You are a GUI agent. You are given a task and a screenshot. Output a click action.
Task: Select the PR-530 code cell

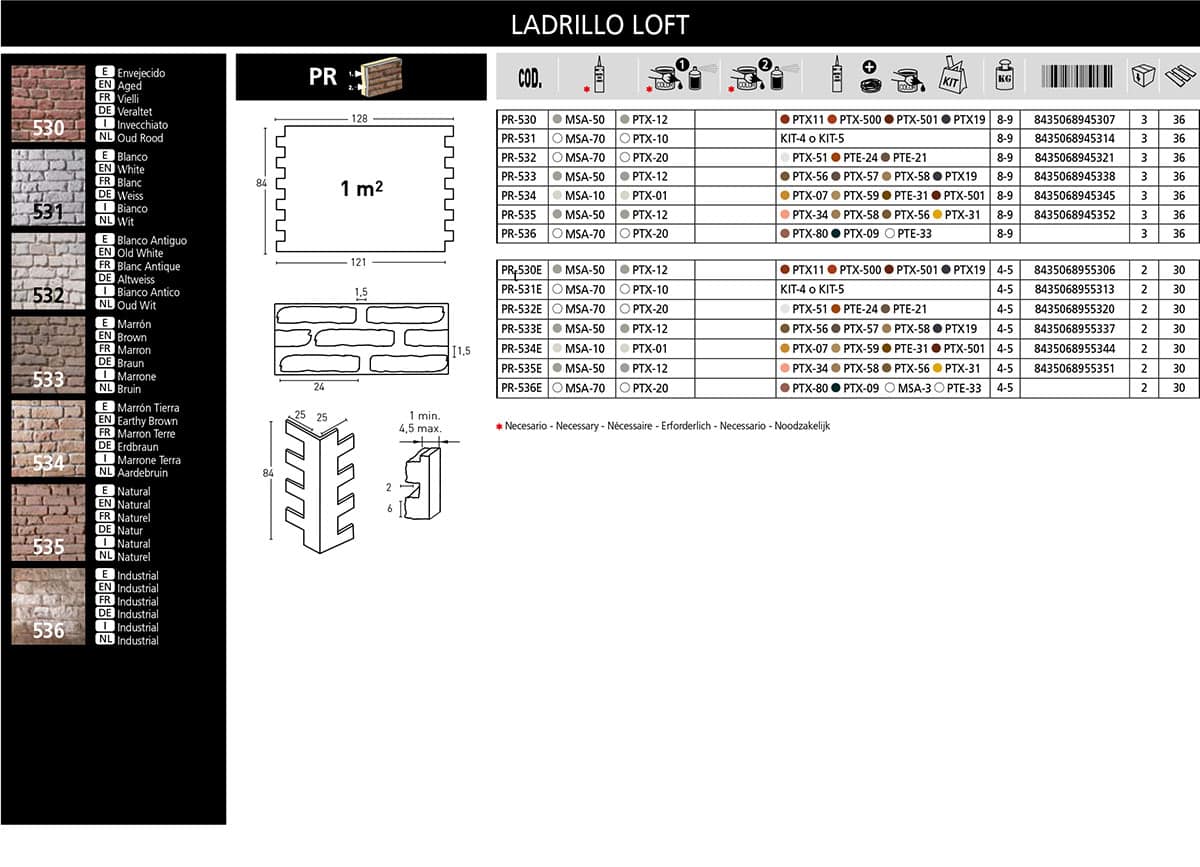click(x=521, y=119)
